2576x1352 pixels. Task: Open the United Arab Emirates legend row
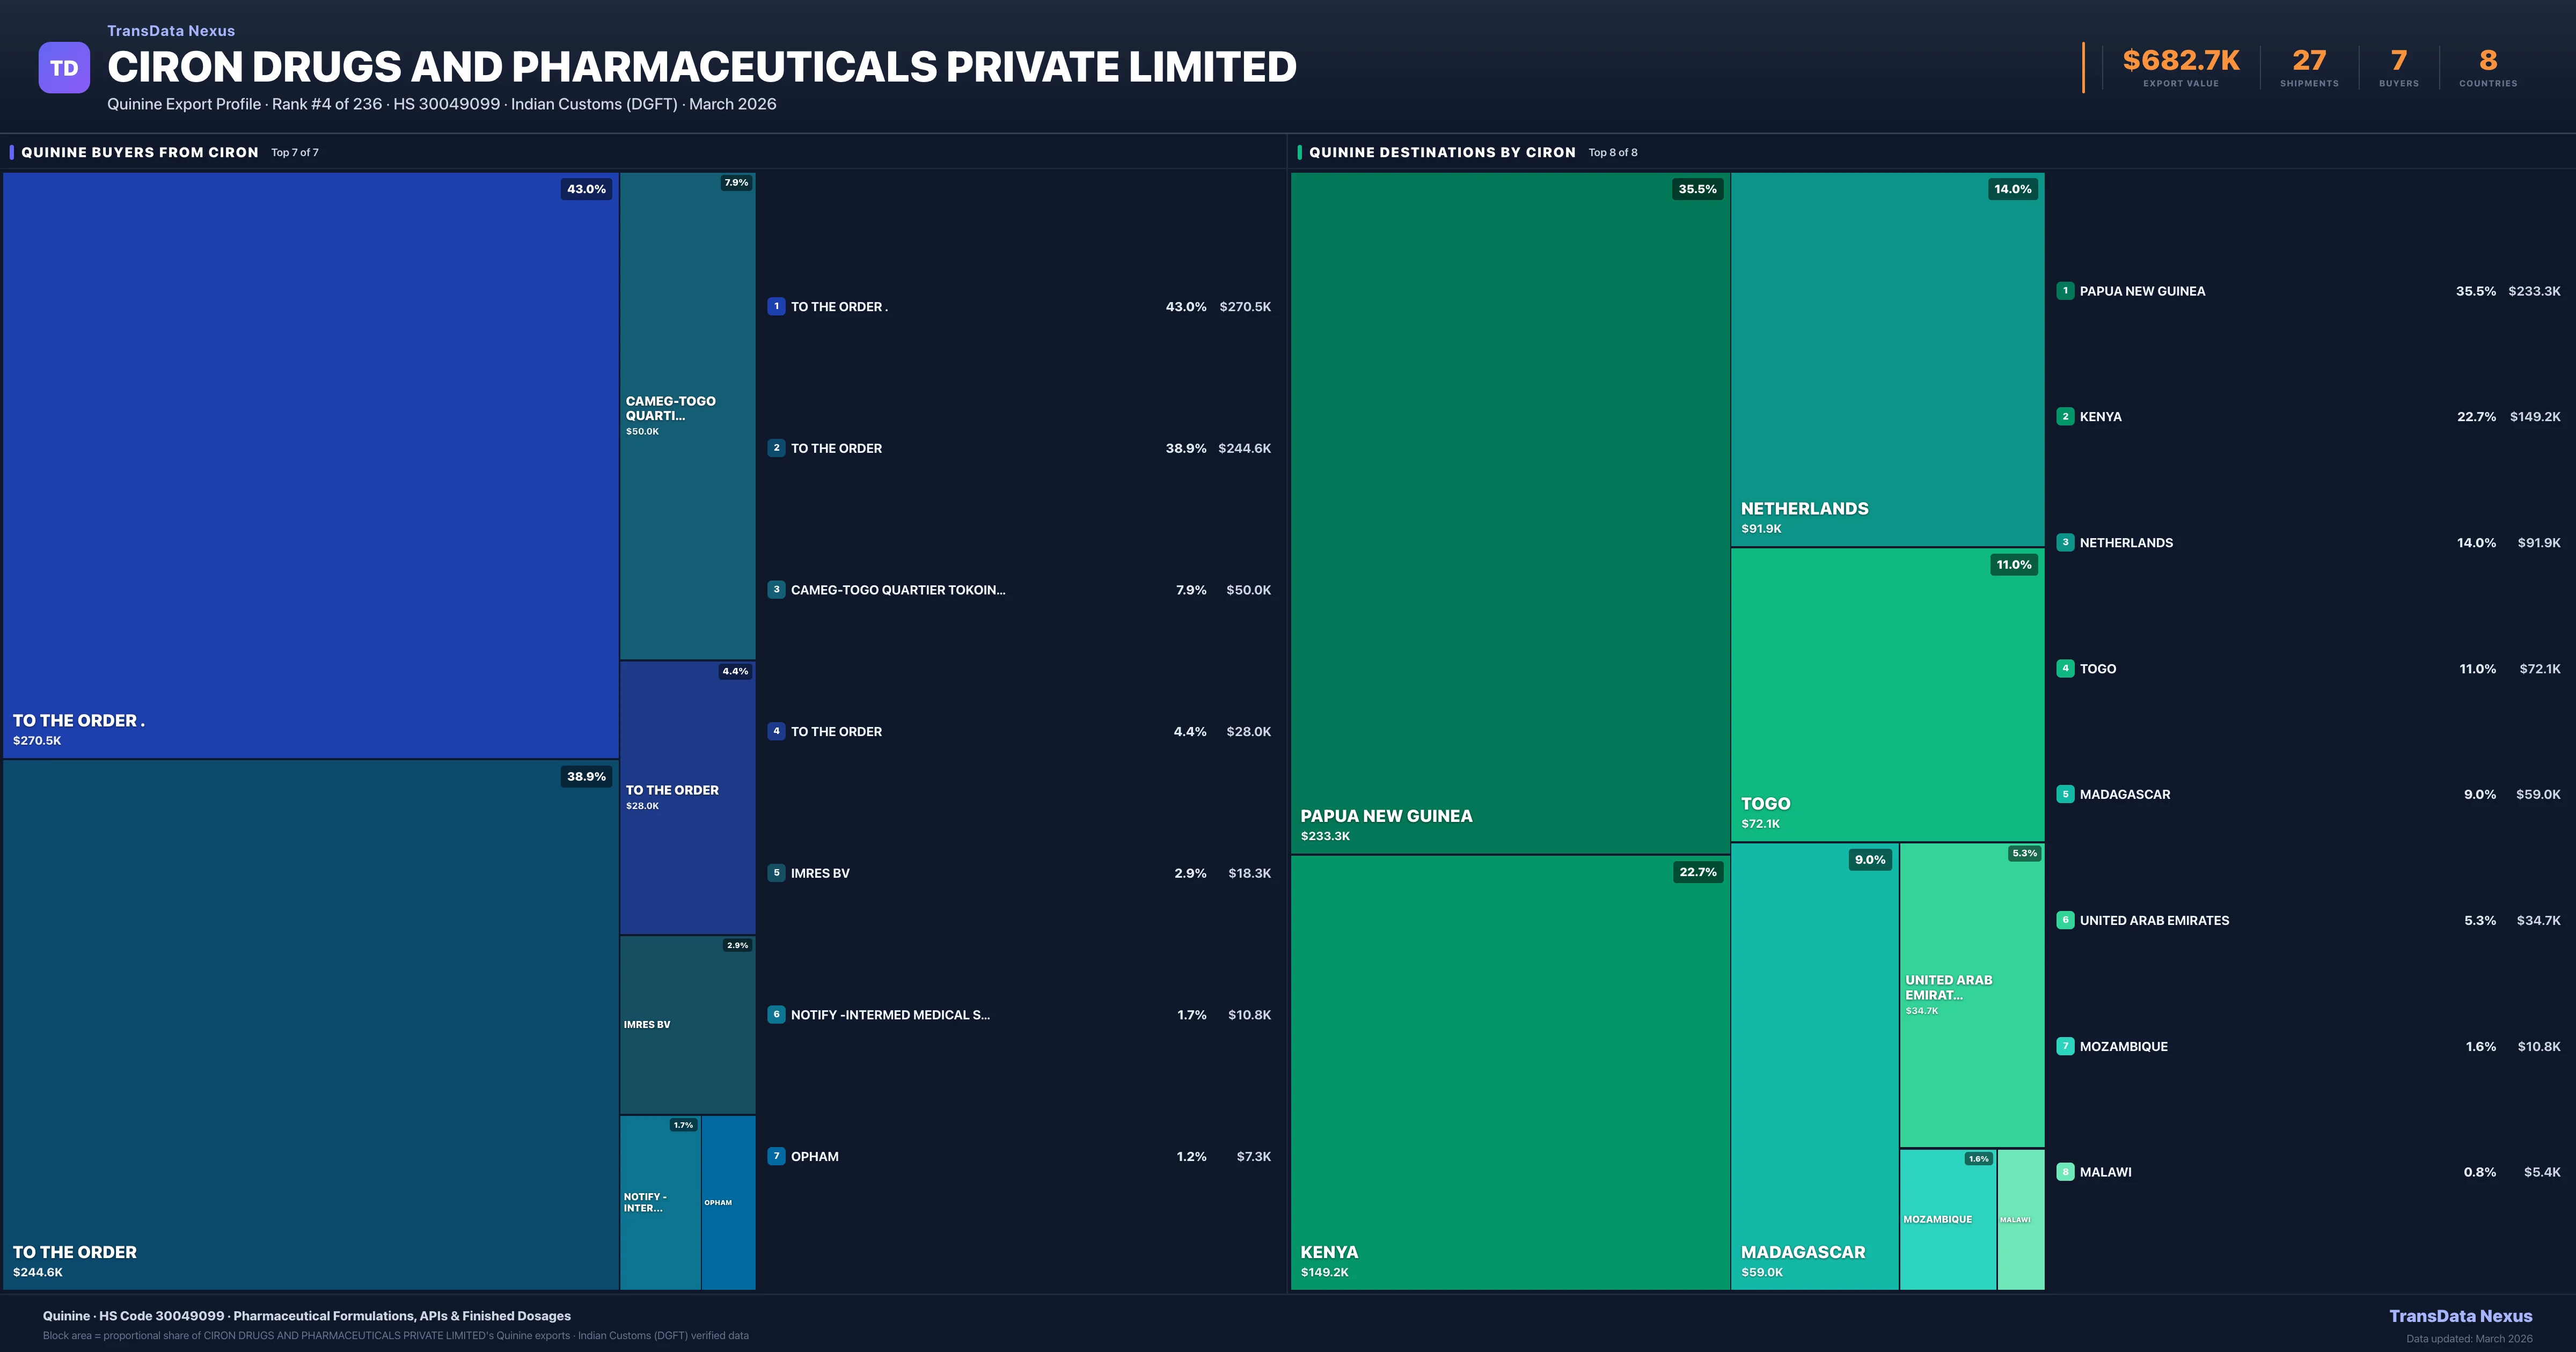point(2154,921)
